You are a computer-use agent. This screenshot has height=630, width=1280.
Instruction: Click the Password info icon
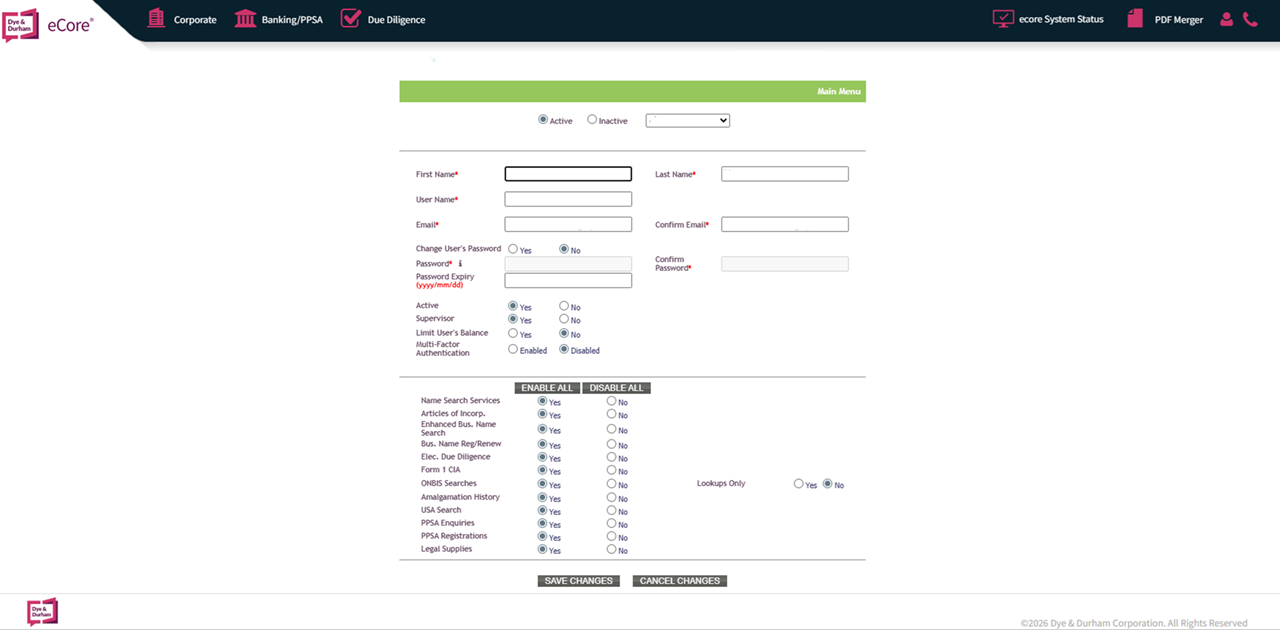click(460, 264)
